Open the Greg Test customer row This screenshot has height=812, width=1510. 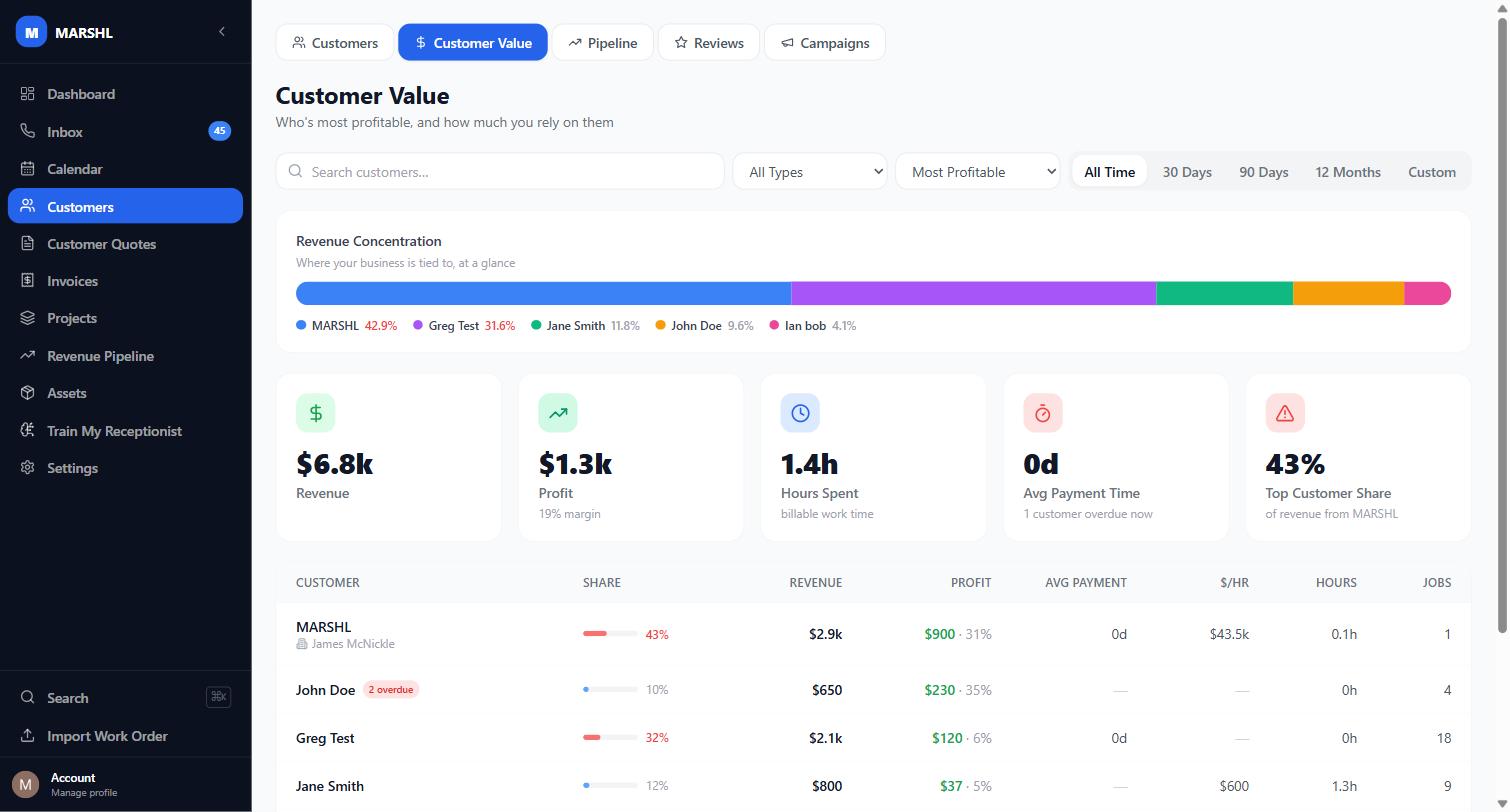873,738
